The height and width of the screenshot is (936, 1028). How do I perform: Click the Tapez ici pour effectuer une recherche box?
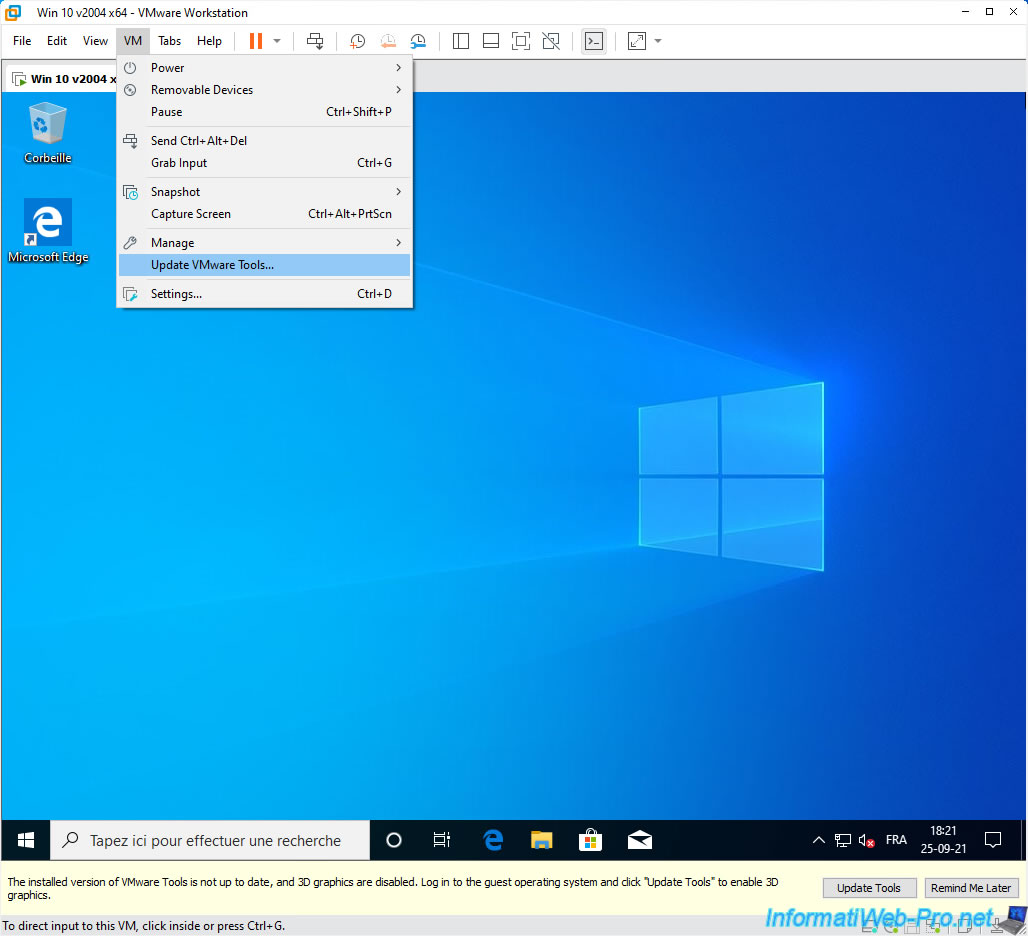(x=210, y=840)
